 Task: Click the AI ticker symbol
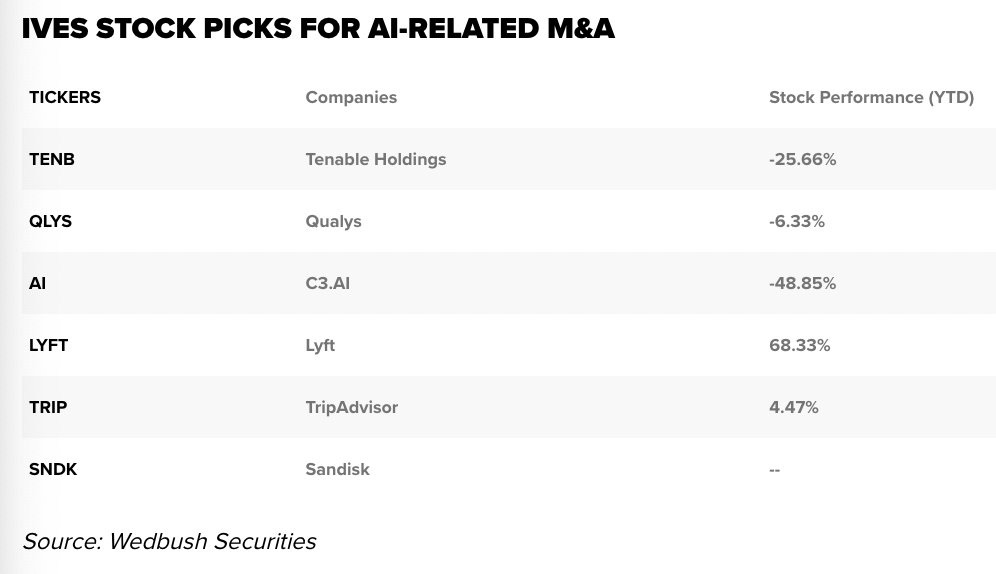click(38, 283)
